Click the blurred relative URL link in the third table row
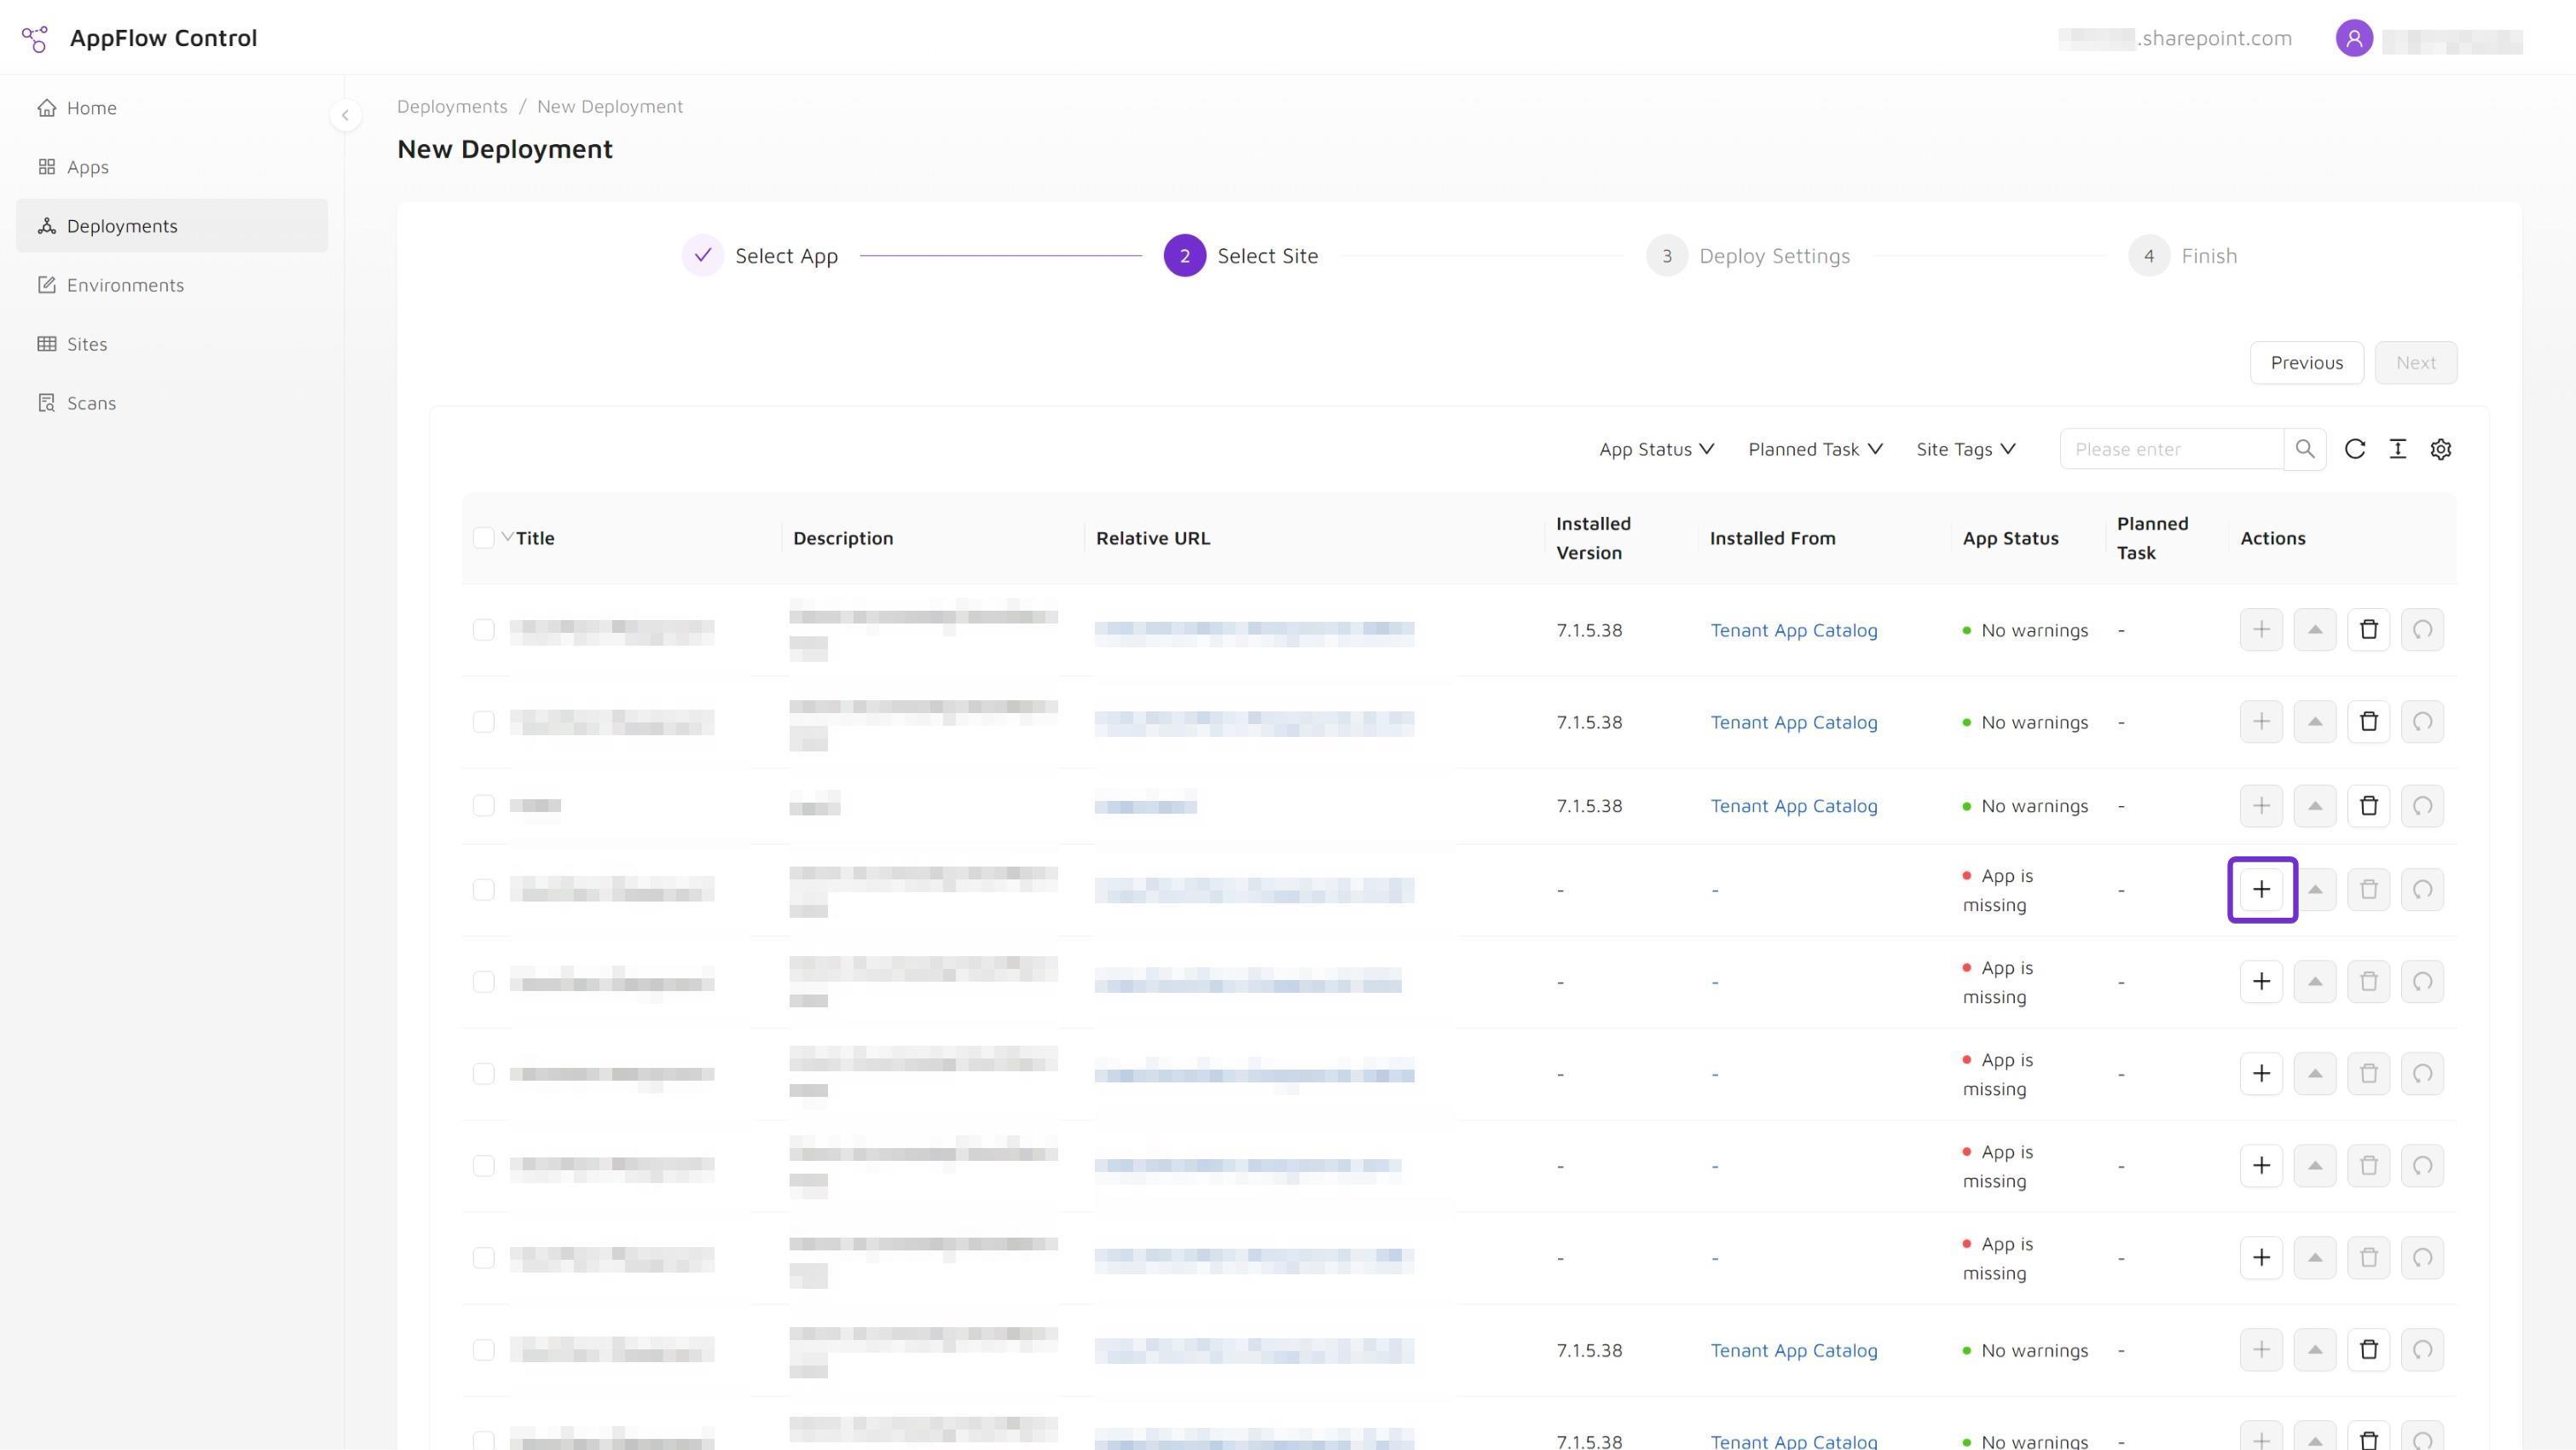 click(x=1145, y=806)
